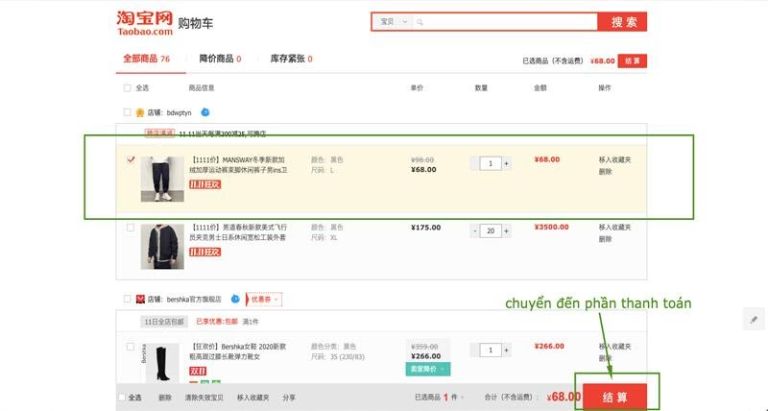Click the red 搜索 search button
Image resolution: width=768 pixels, height=411 pixels.
[x=623, y=22]
